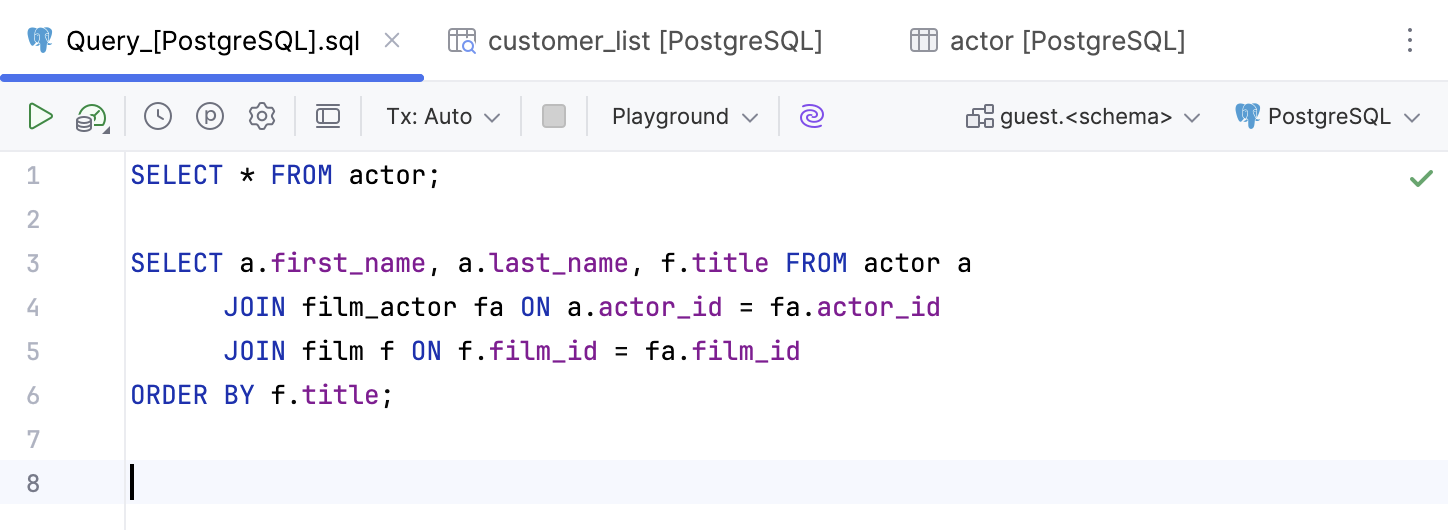
Task: Open the settings gear icon in toolbar
Action: (262, 117)
